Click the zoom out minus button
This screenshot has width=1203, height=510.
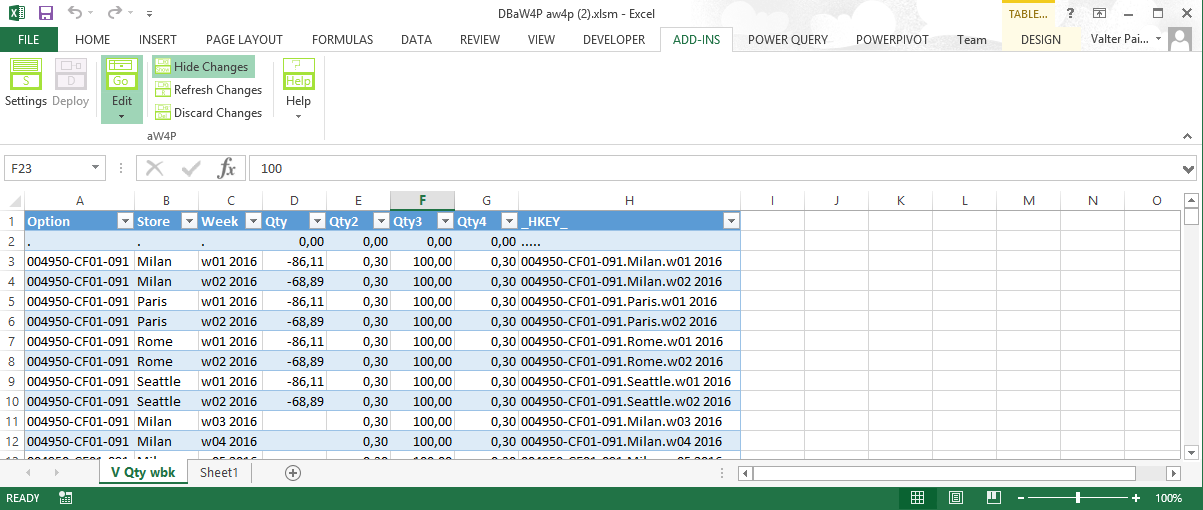pos(1022,498)
